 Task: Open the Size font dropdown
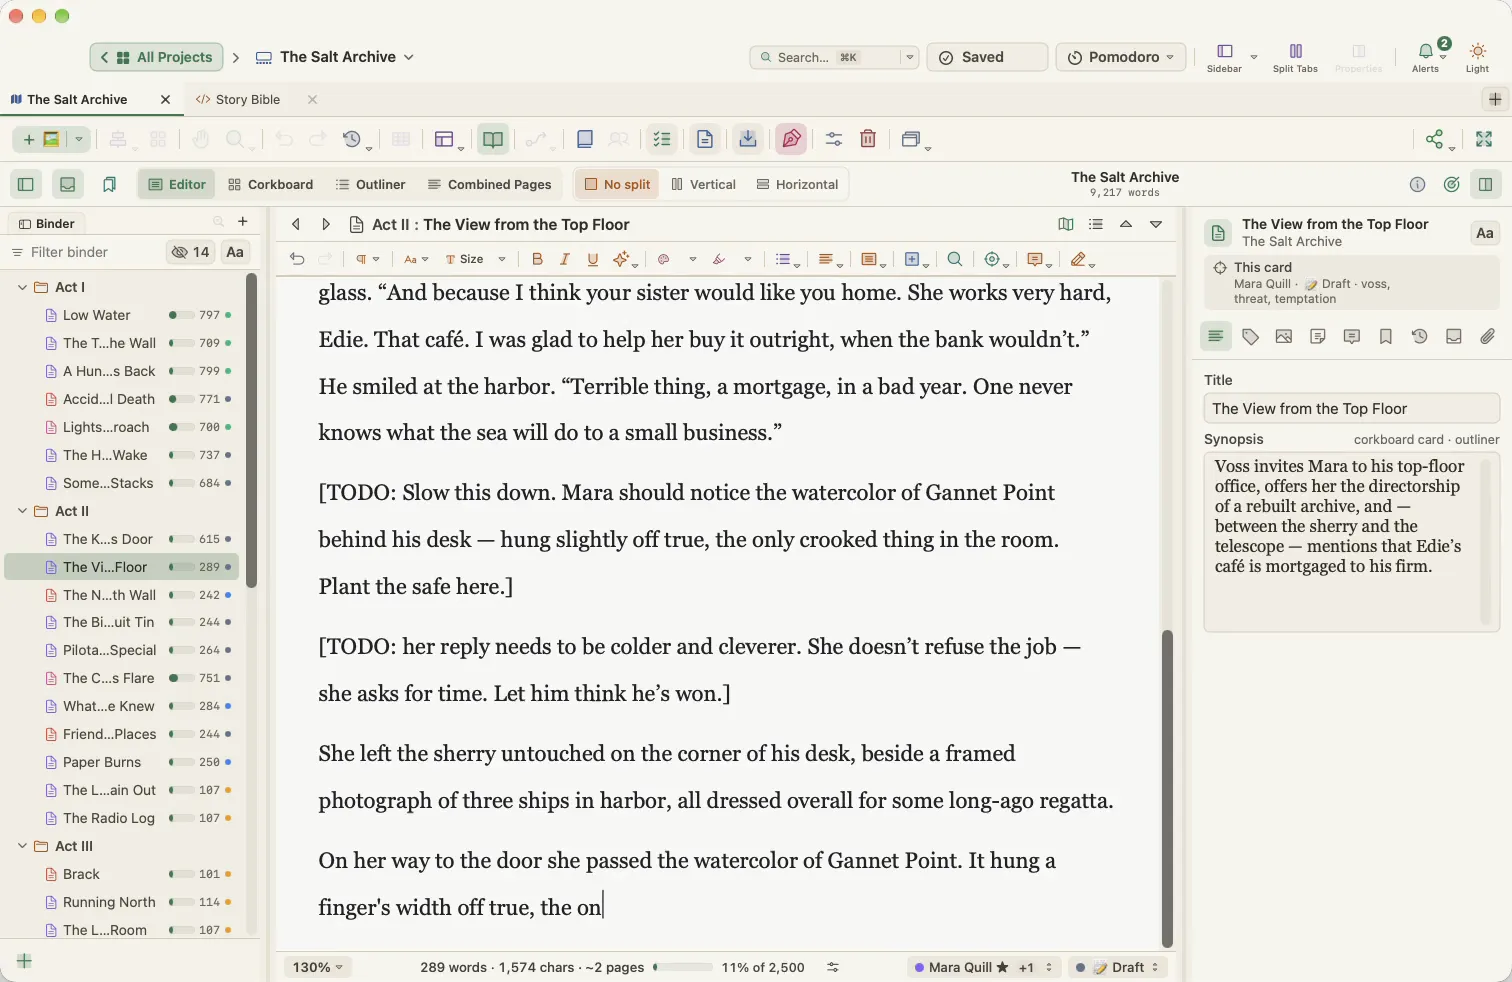(475, 259)
